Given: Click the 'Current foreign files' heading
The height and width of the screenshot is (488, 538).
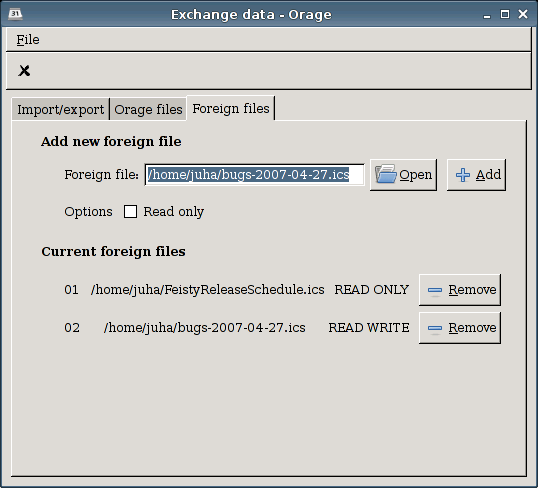Looking at the screenshot, I should (x=113, y=252).
